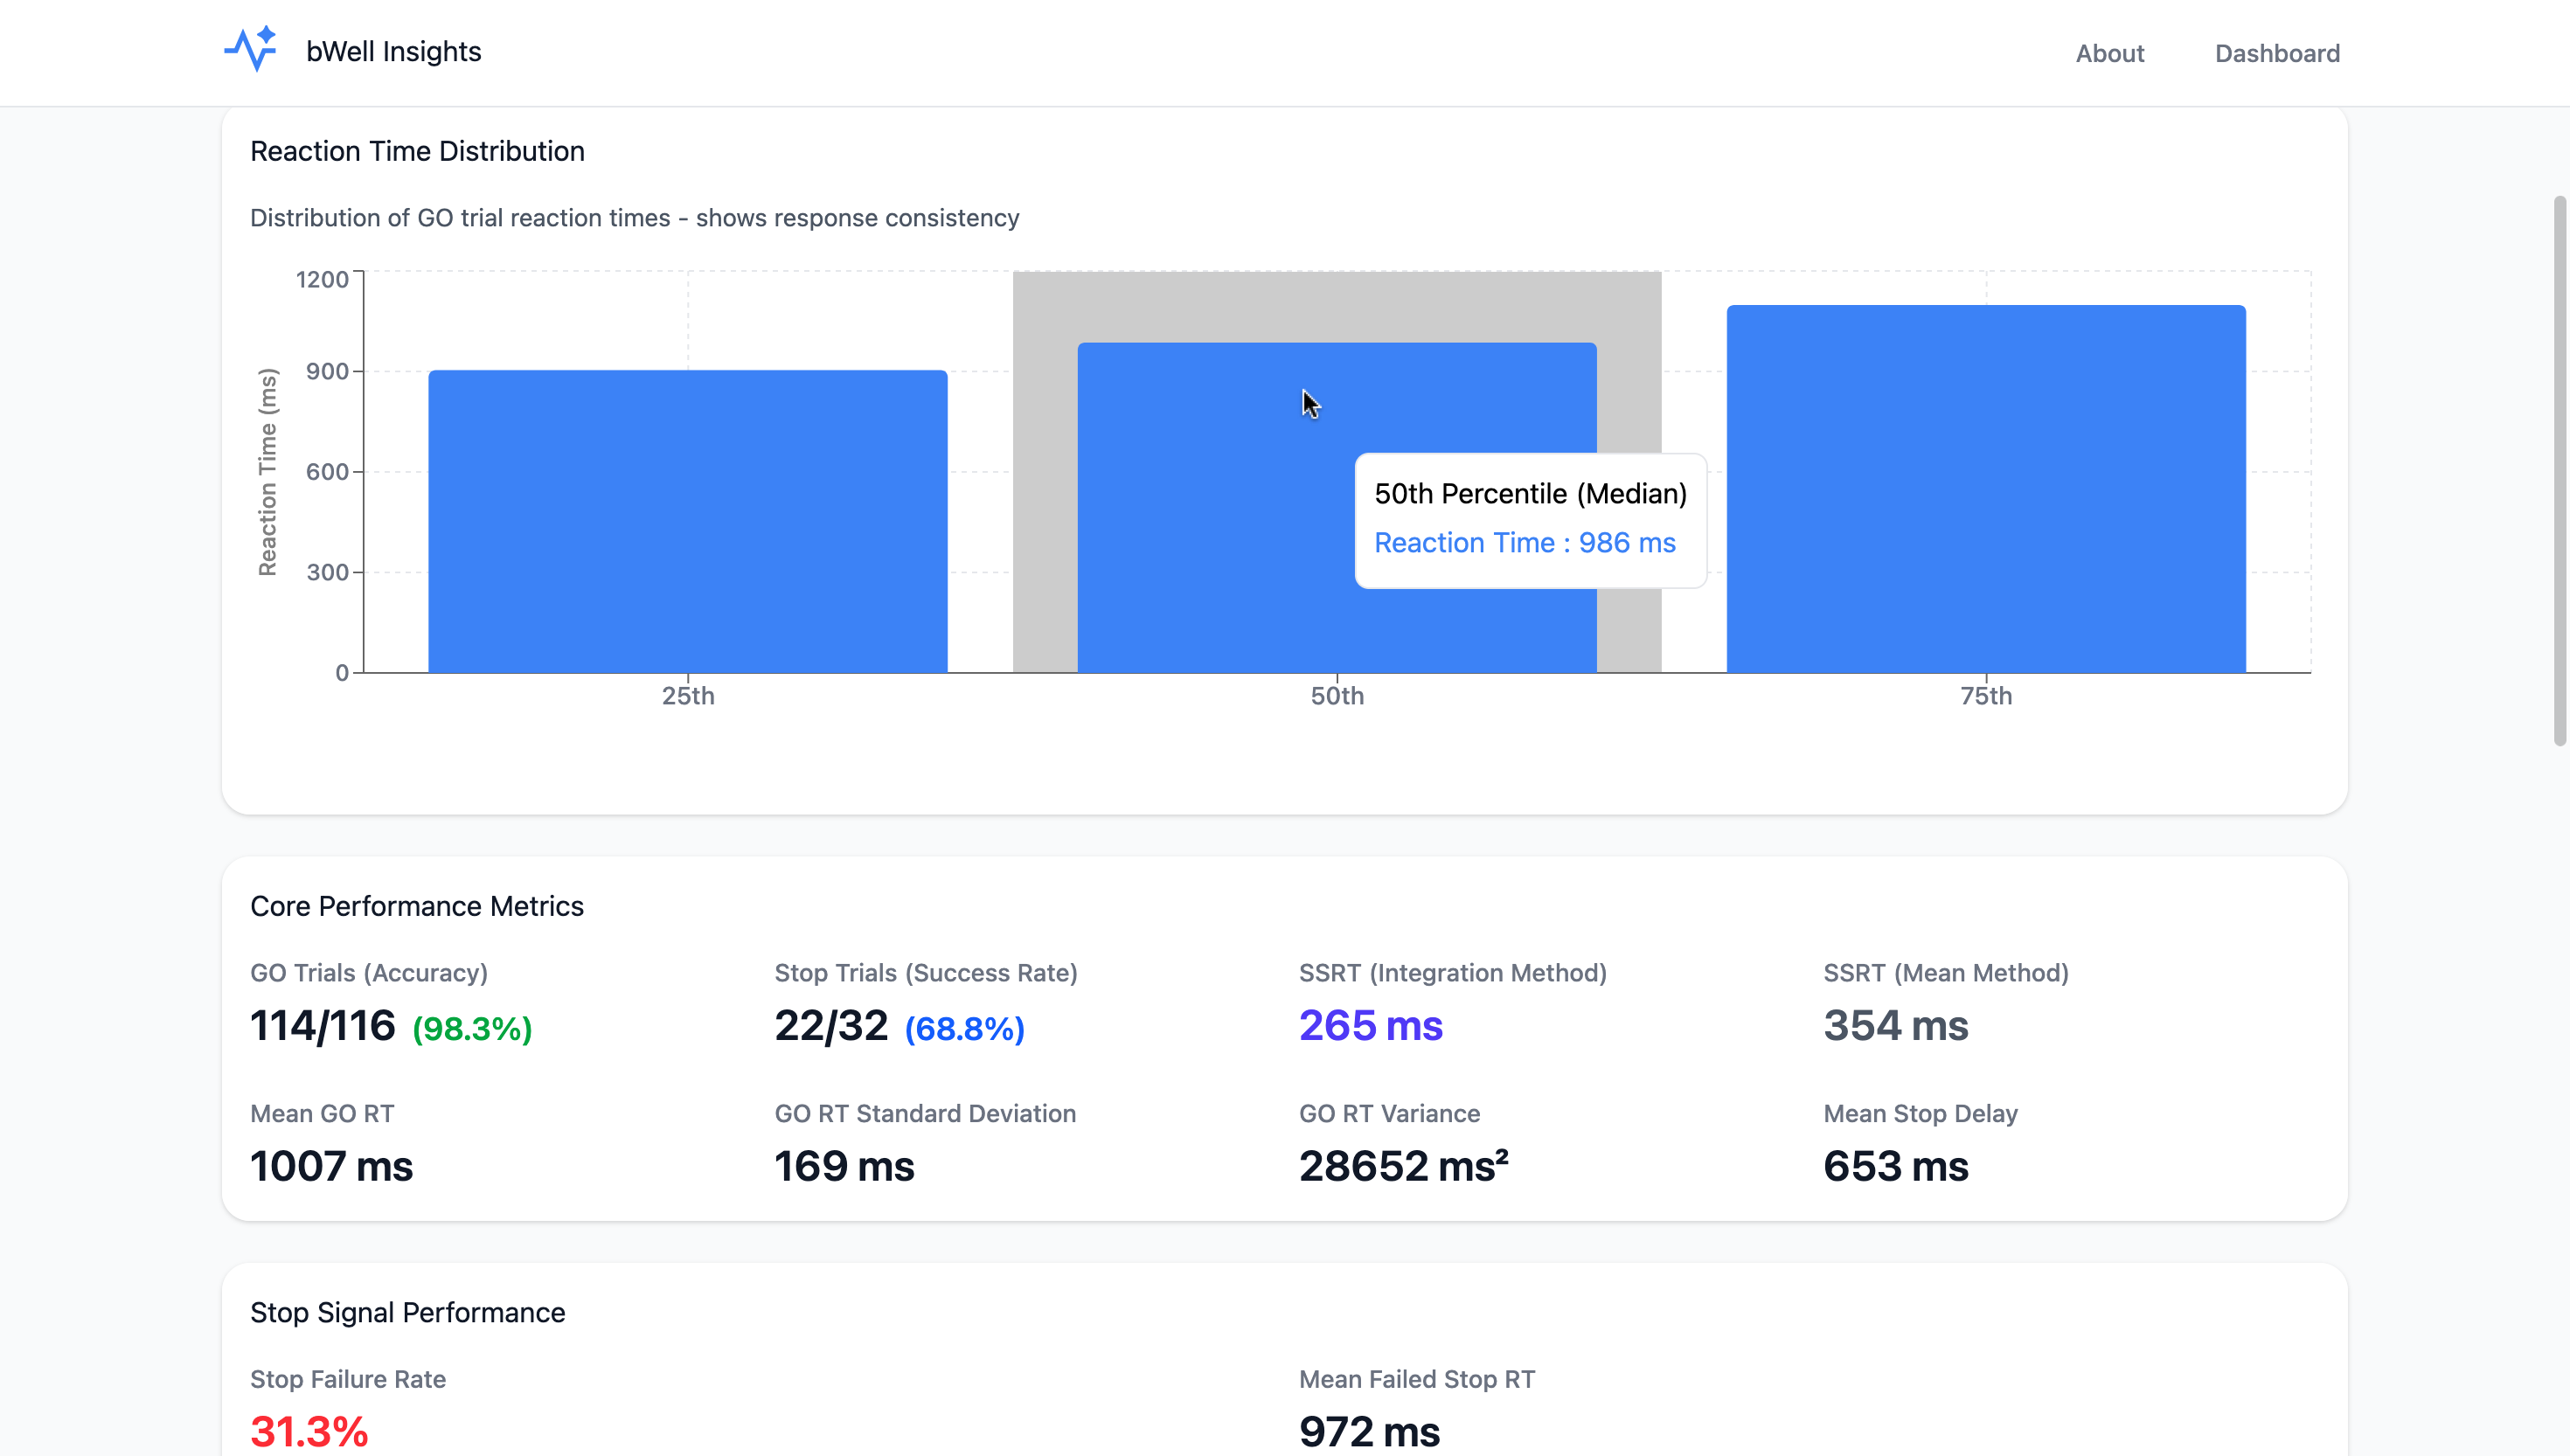Click the vertical page scrollbar thumb

(2559, 470)
